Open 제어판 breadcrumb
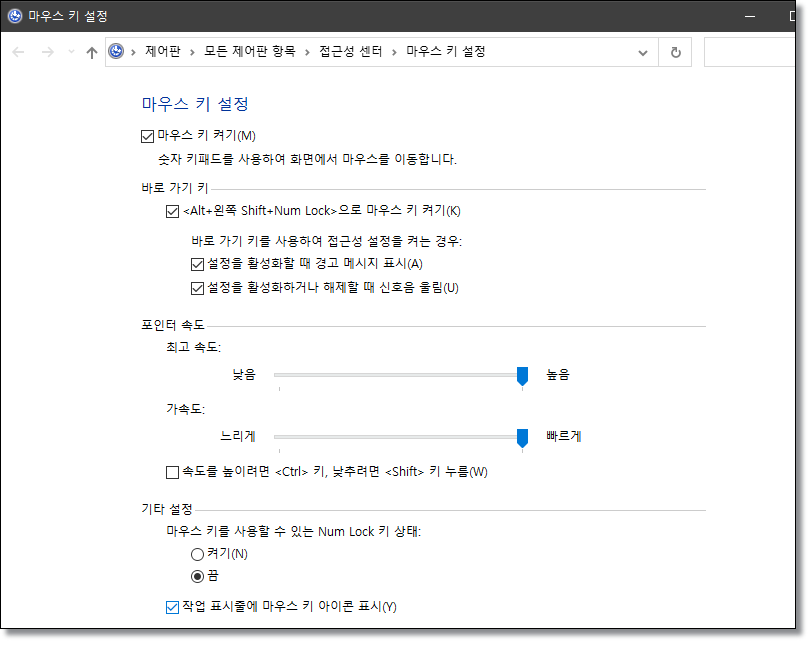Screen dimensions: 808x656 (163, 52)
